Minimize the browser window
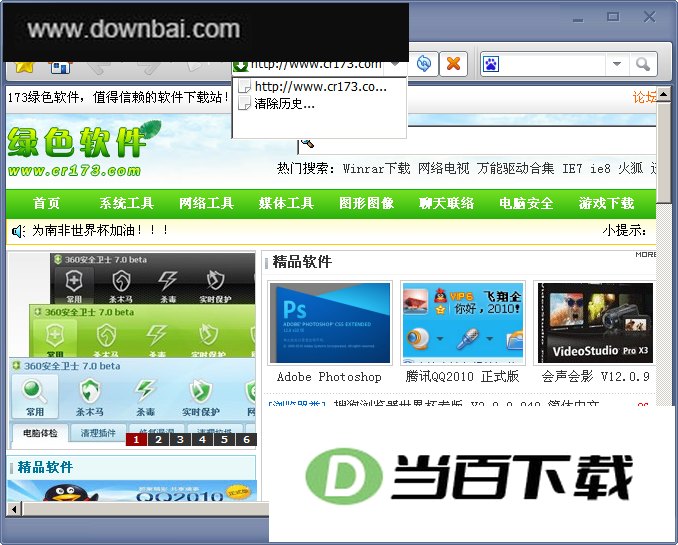Screen dimensions: 678x545 click(x=578, y=19)
